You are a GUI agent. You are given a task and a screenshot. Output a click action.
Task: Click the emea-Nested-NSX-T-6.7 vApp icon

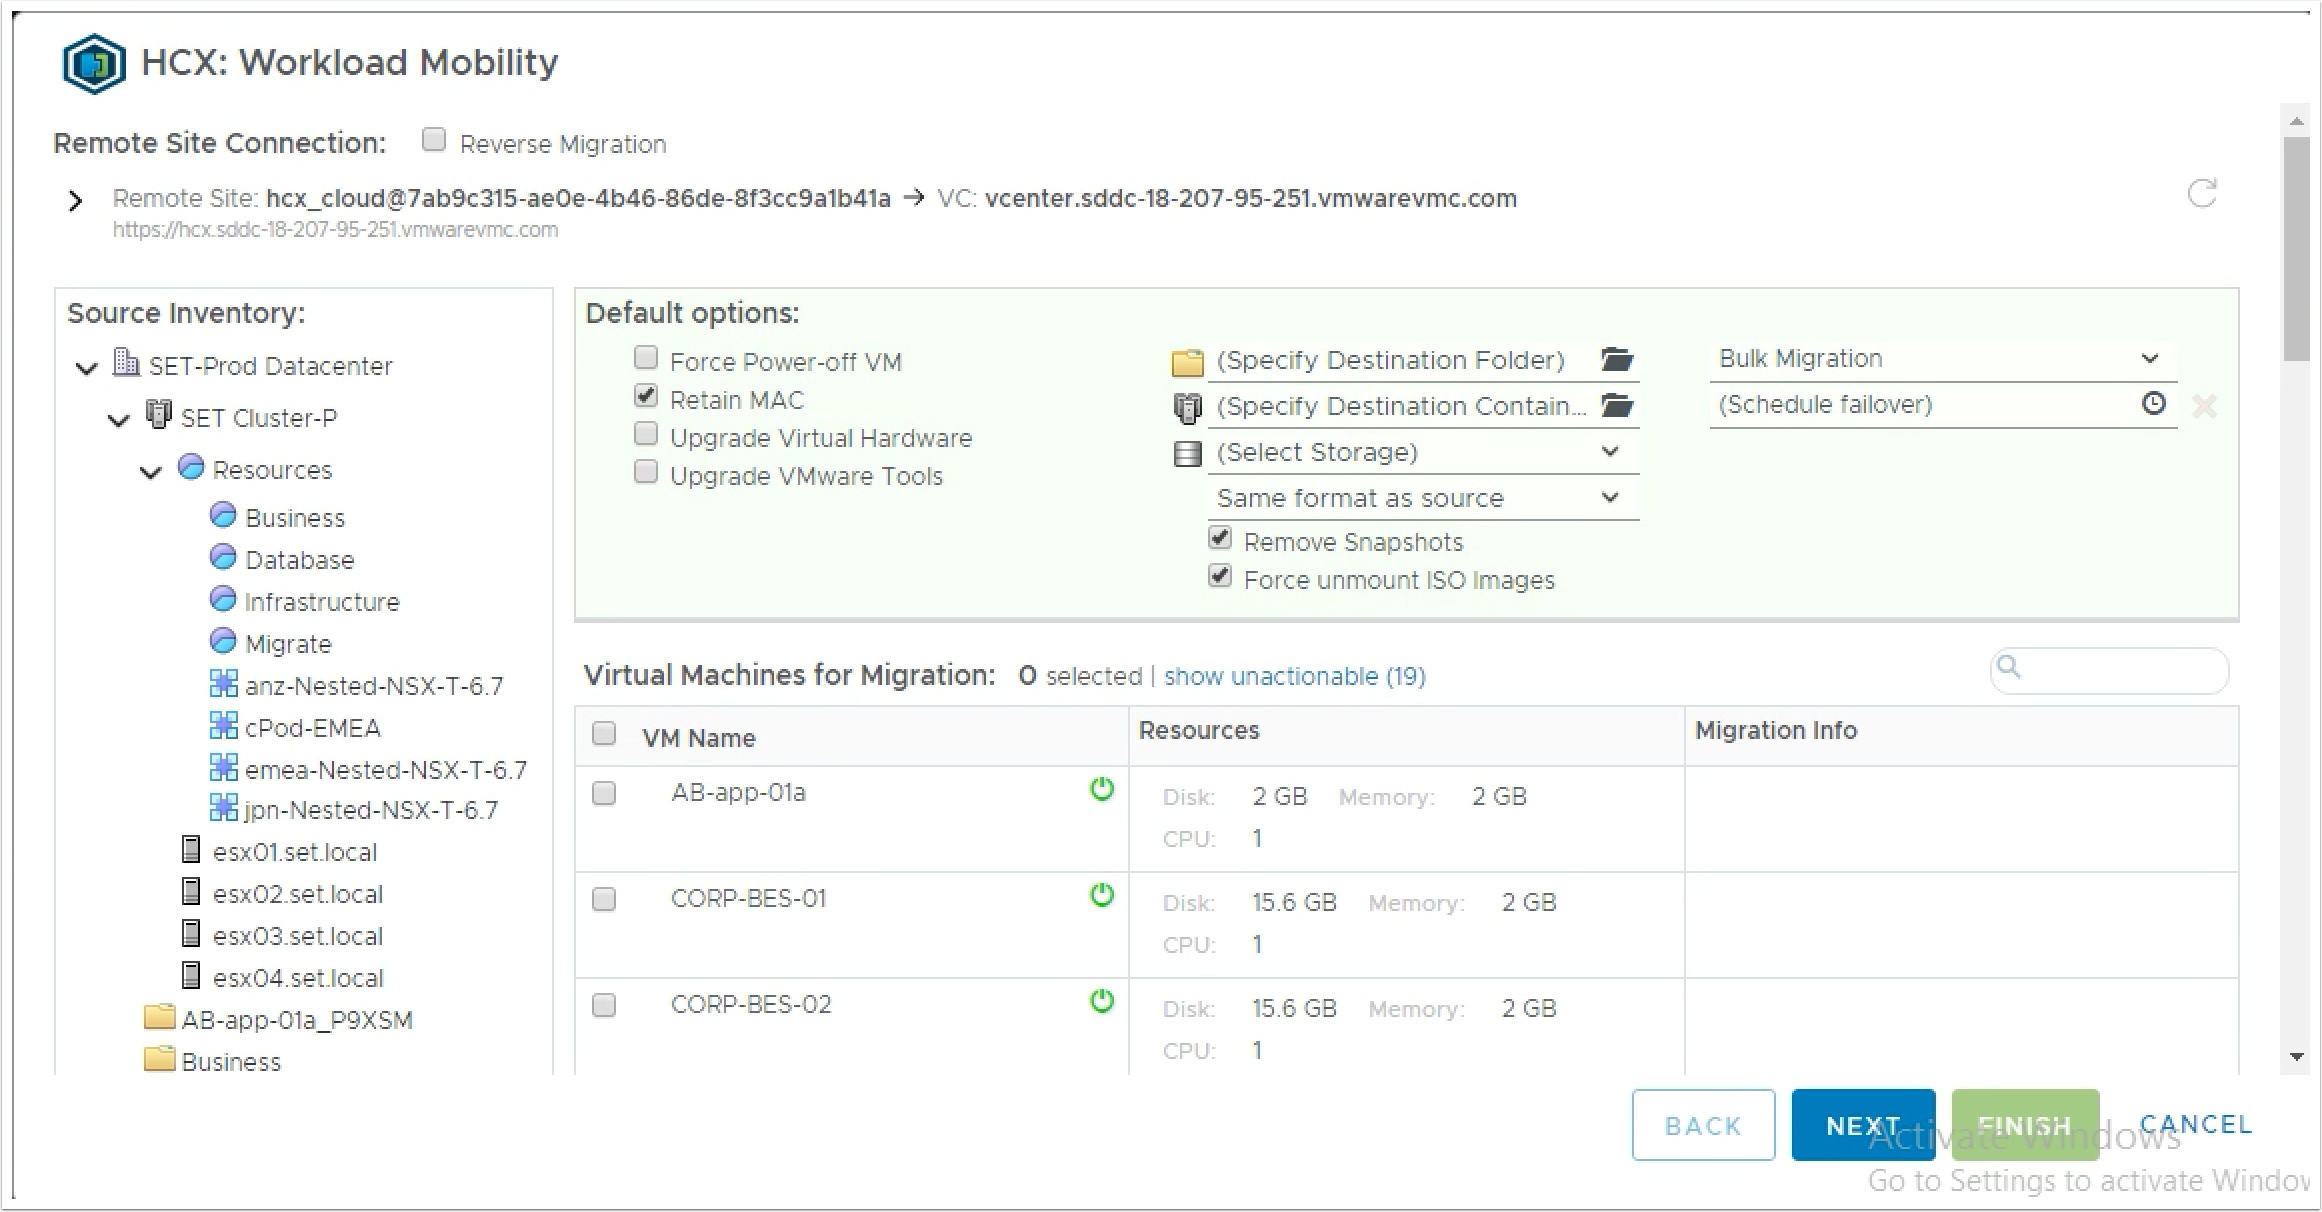223,767
